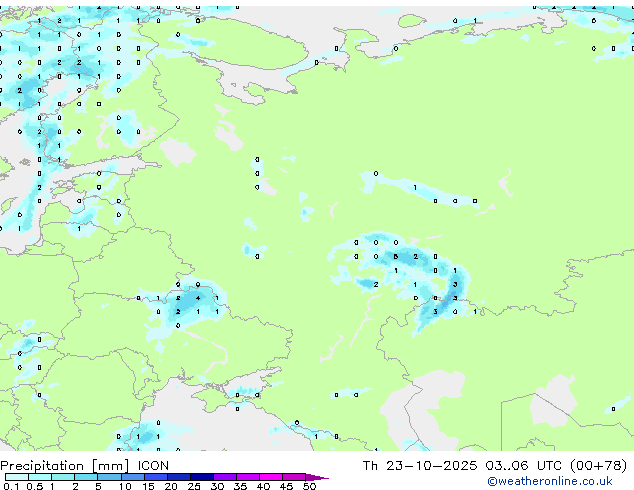Click the 0.5–1 mm legend color box
Image resolution: width=634 pixels, height=490 pixels.
click(x=40, y=477)
